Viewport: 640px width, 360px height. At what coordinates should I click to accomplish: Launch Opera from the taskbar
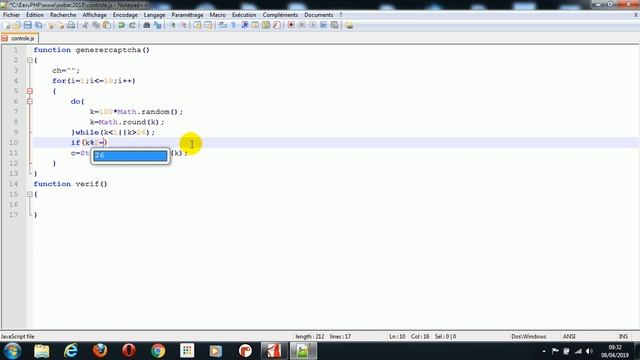pyautogui.click(x=129, y=351)
